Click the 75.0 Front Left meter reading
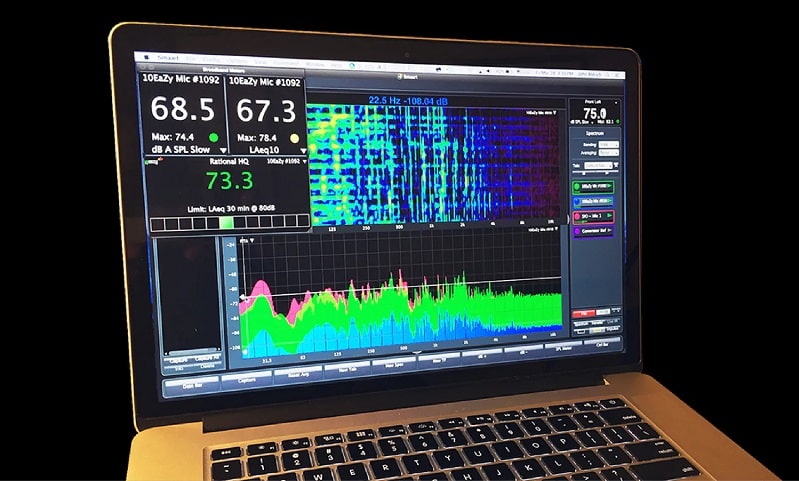The width and height of the screenshot is (799, 481). [595, 113]
